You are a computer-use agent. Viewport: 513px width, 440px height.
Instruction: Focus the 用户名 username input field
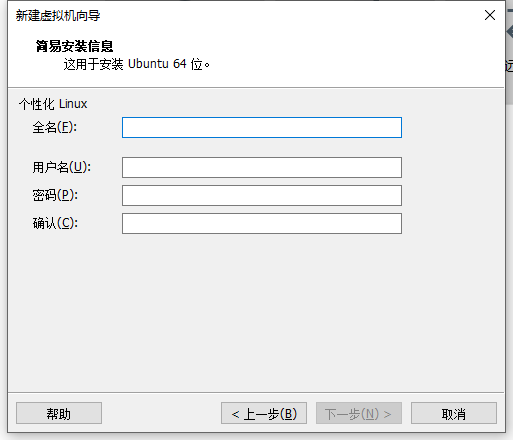(262, 167)
